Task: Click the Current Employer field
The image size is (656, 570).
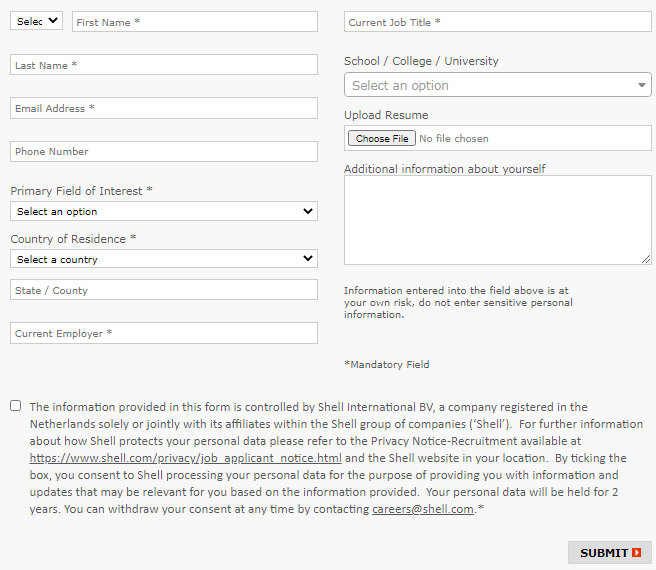Action: [x=164, y=333]
